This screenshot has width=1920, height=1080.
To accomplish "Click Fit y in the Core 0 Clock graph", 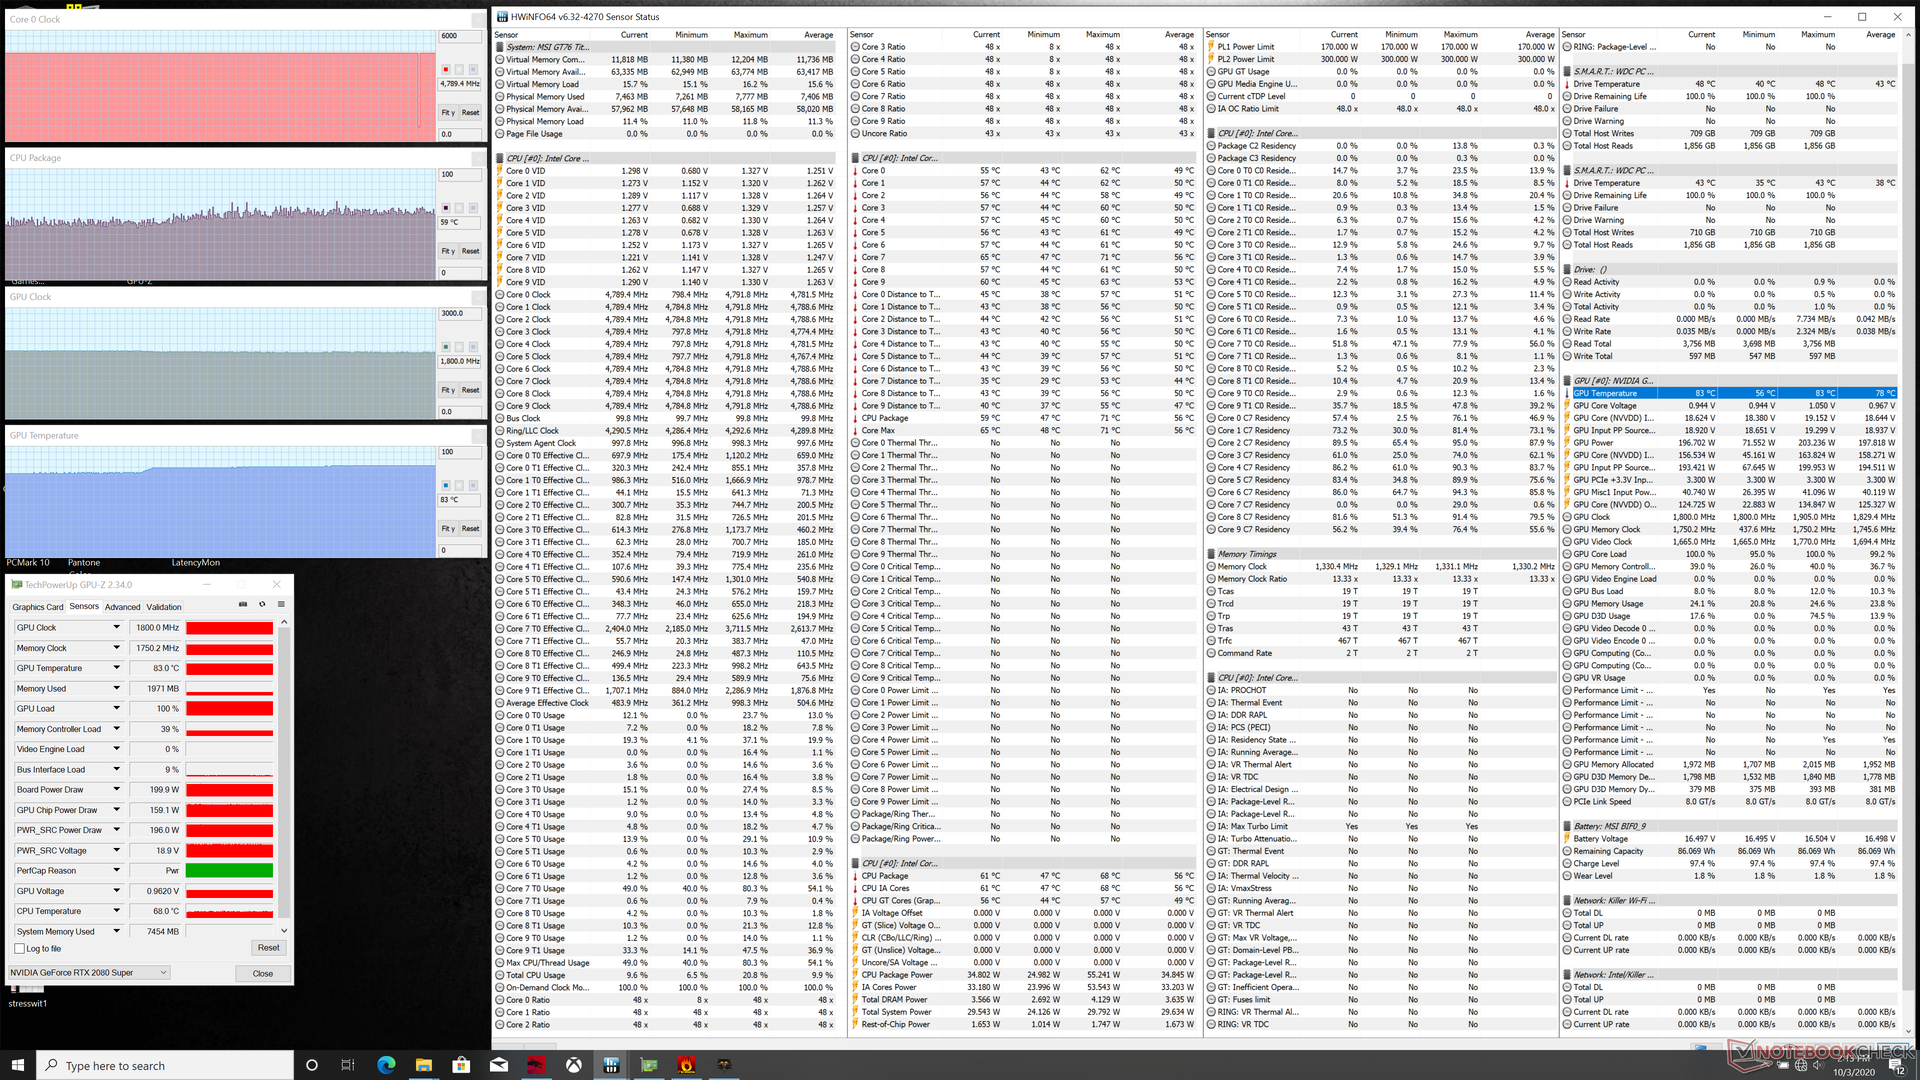I will (448, 113).
